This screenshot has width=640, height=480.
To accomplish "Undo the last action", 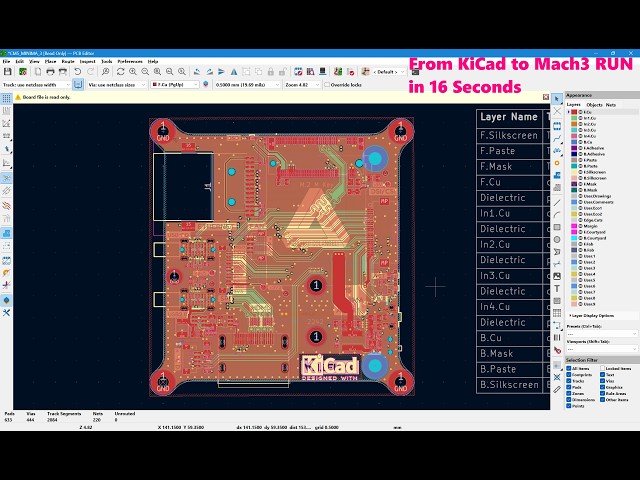I will 78,72.
